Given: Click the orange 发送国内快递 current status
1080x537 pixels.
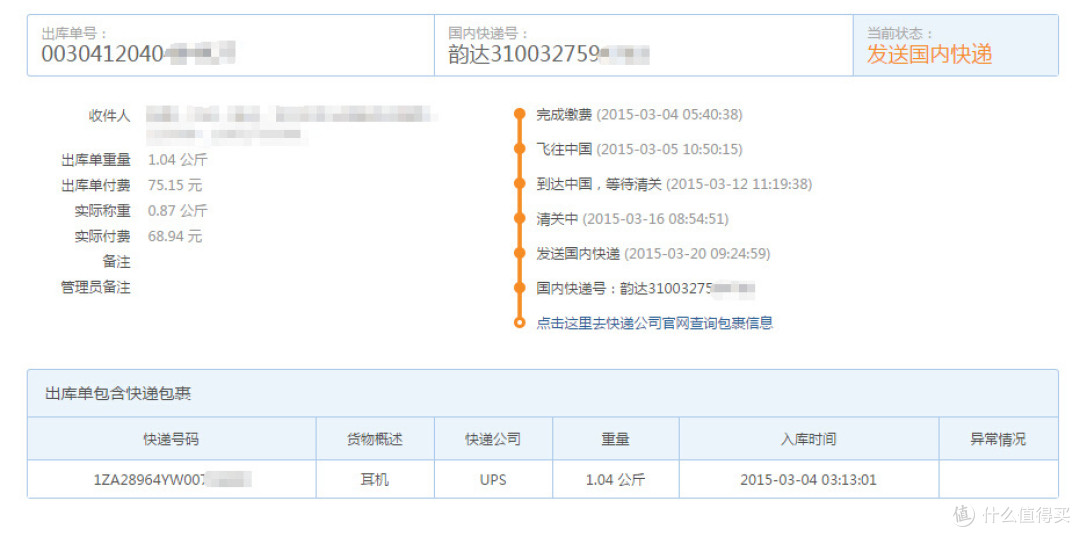Looking at the screenshot, I should 928,54.
